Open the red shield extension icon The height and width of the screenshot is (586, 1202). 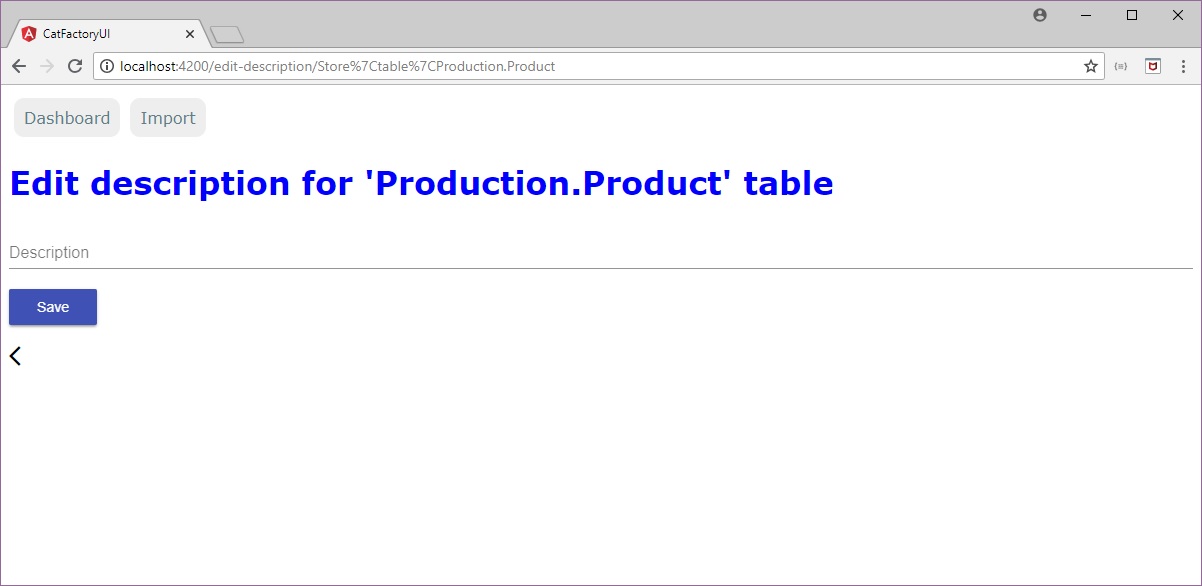[x=1153, y=66]
